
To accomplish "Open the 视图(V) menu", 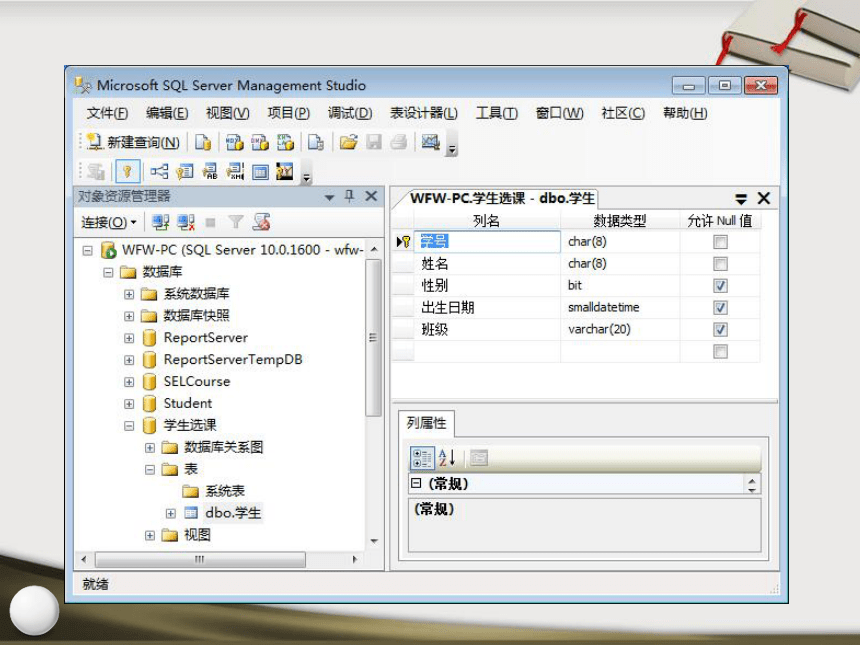I will click(x=228, y=113).
